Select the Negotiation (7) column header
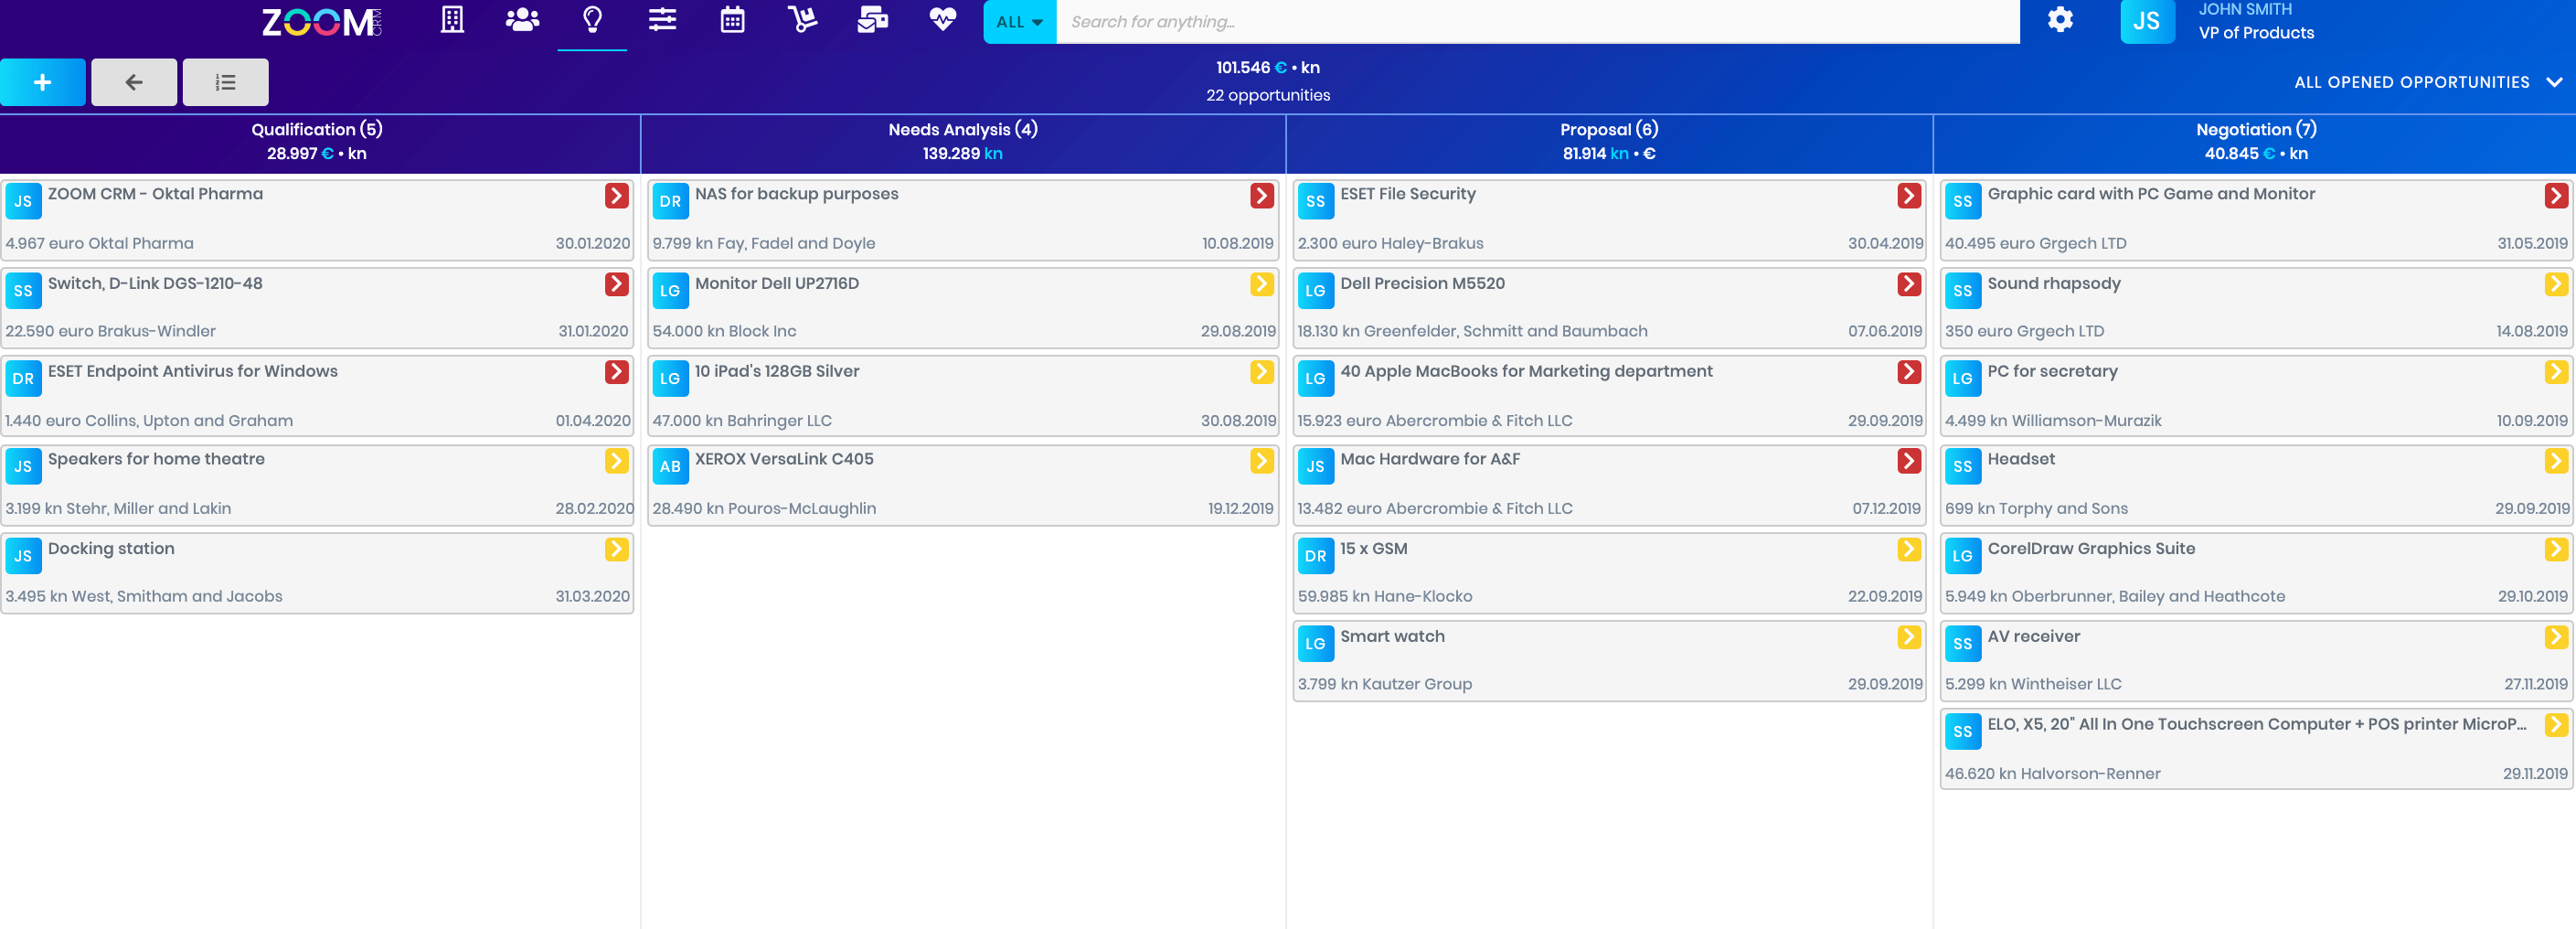 pos(2256,141)
